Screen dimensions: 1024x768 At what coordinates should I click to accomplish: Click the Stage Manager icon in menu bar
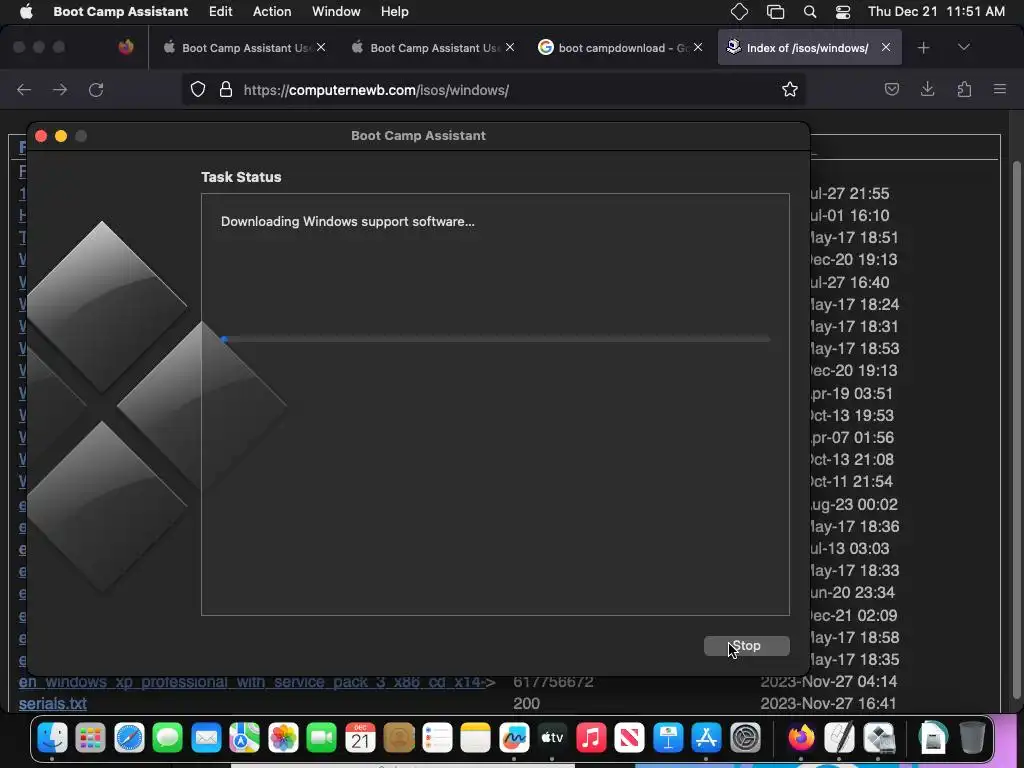pos(775,11)
